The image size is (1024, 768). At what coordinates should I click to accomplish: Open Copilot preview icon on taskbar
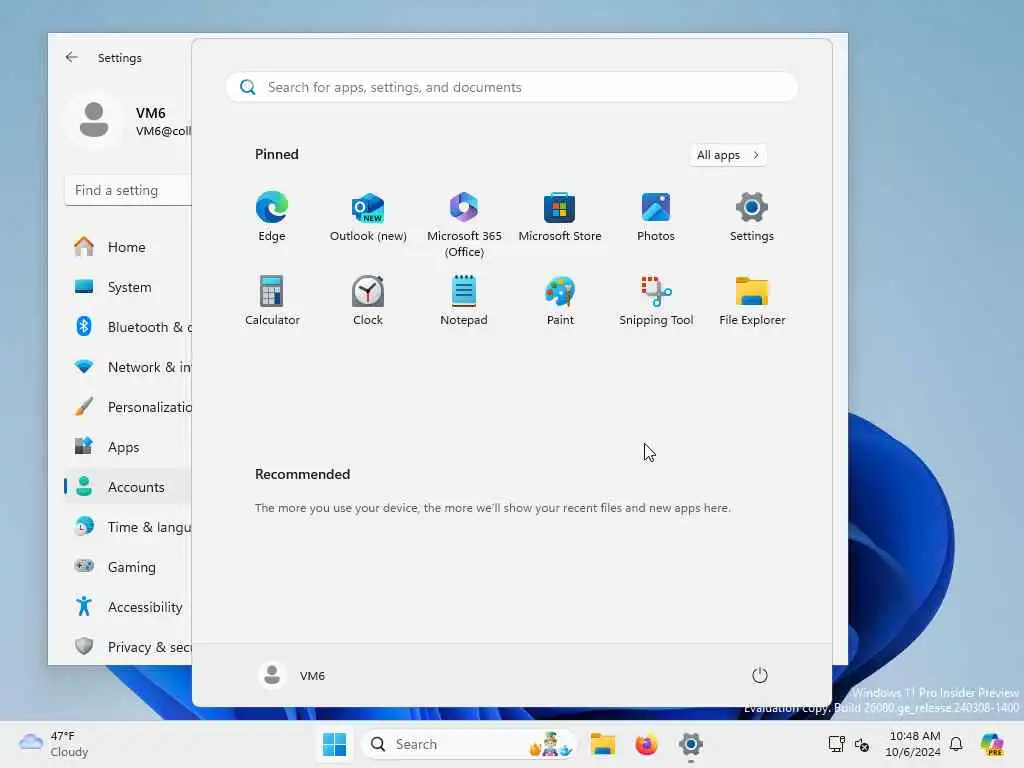992,744
